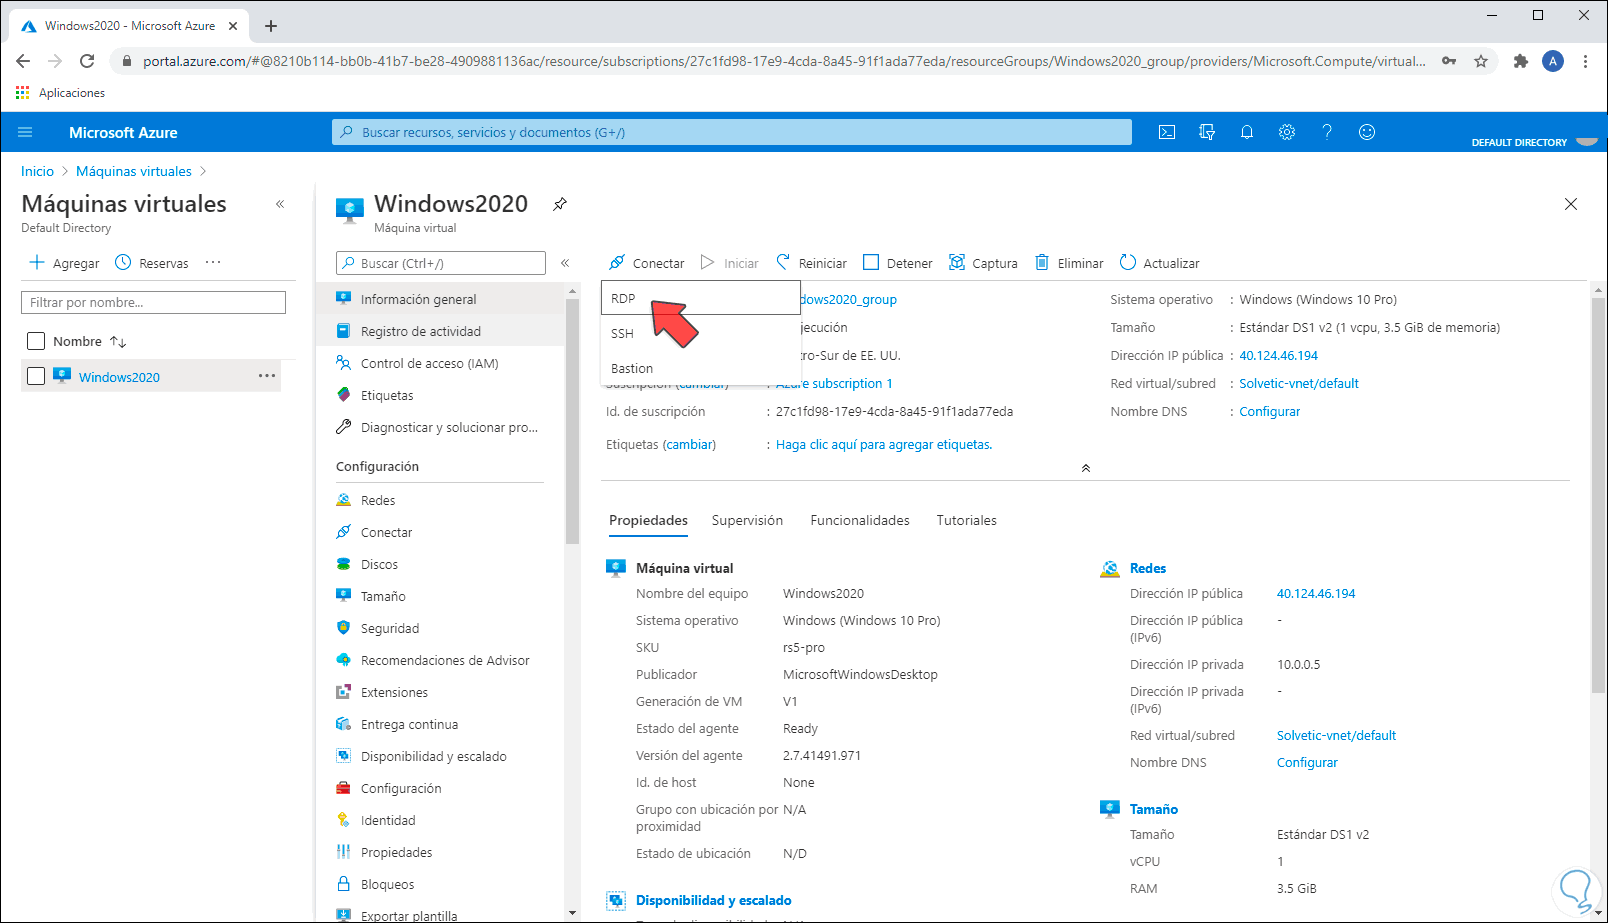Open Diagnosticar y solucionar problemas
The width and height of the screenshot is (1608, 923).
click(441, 427)
